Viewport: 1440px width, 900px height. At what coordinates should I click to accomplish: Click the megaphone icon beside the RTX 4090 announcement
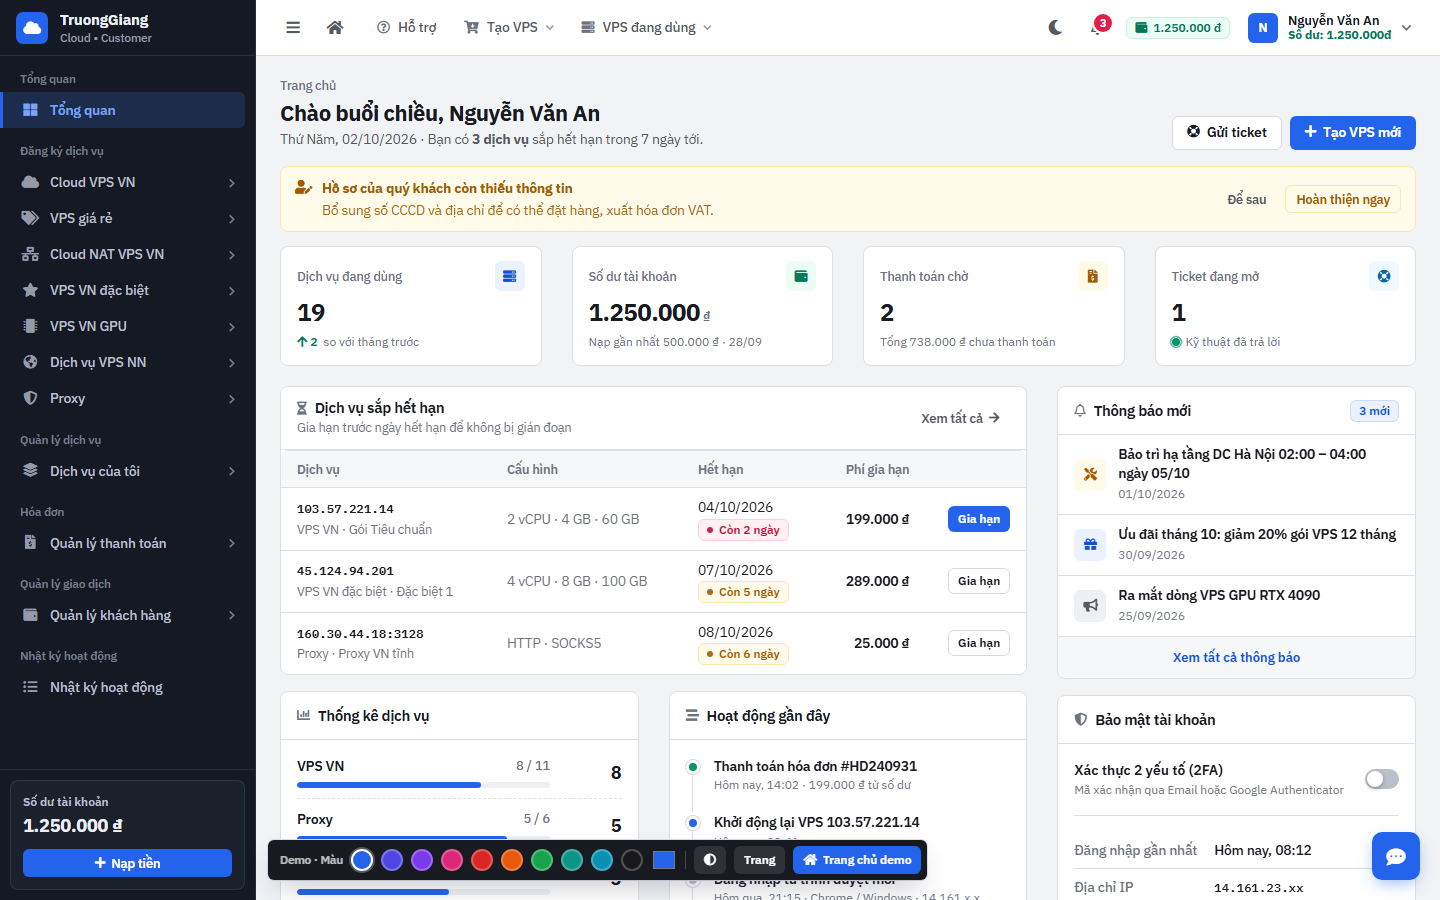click(1090, 605)
